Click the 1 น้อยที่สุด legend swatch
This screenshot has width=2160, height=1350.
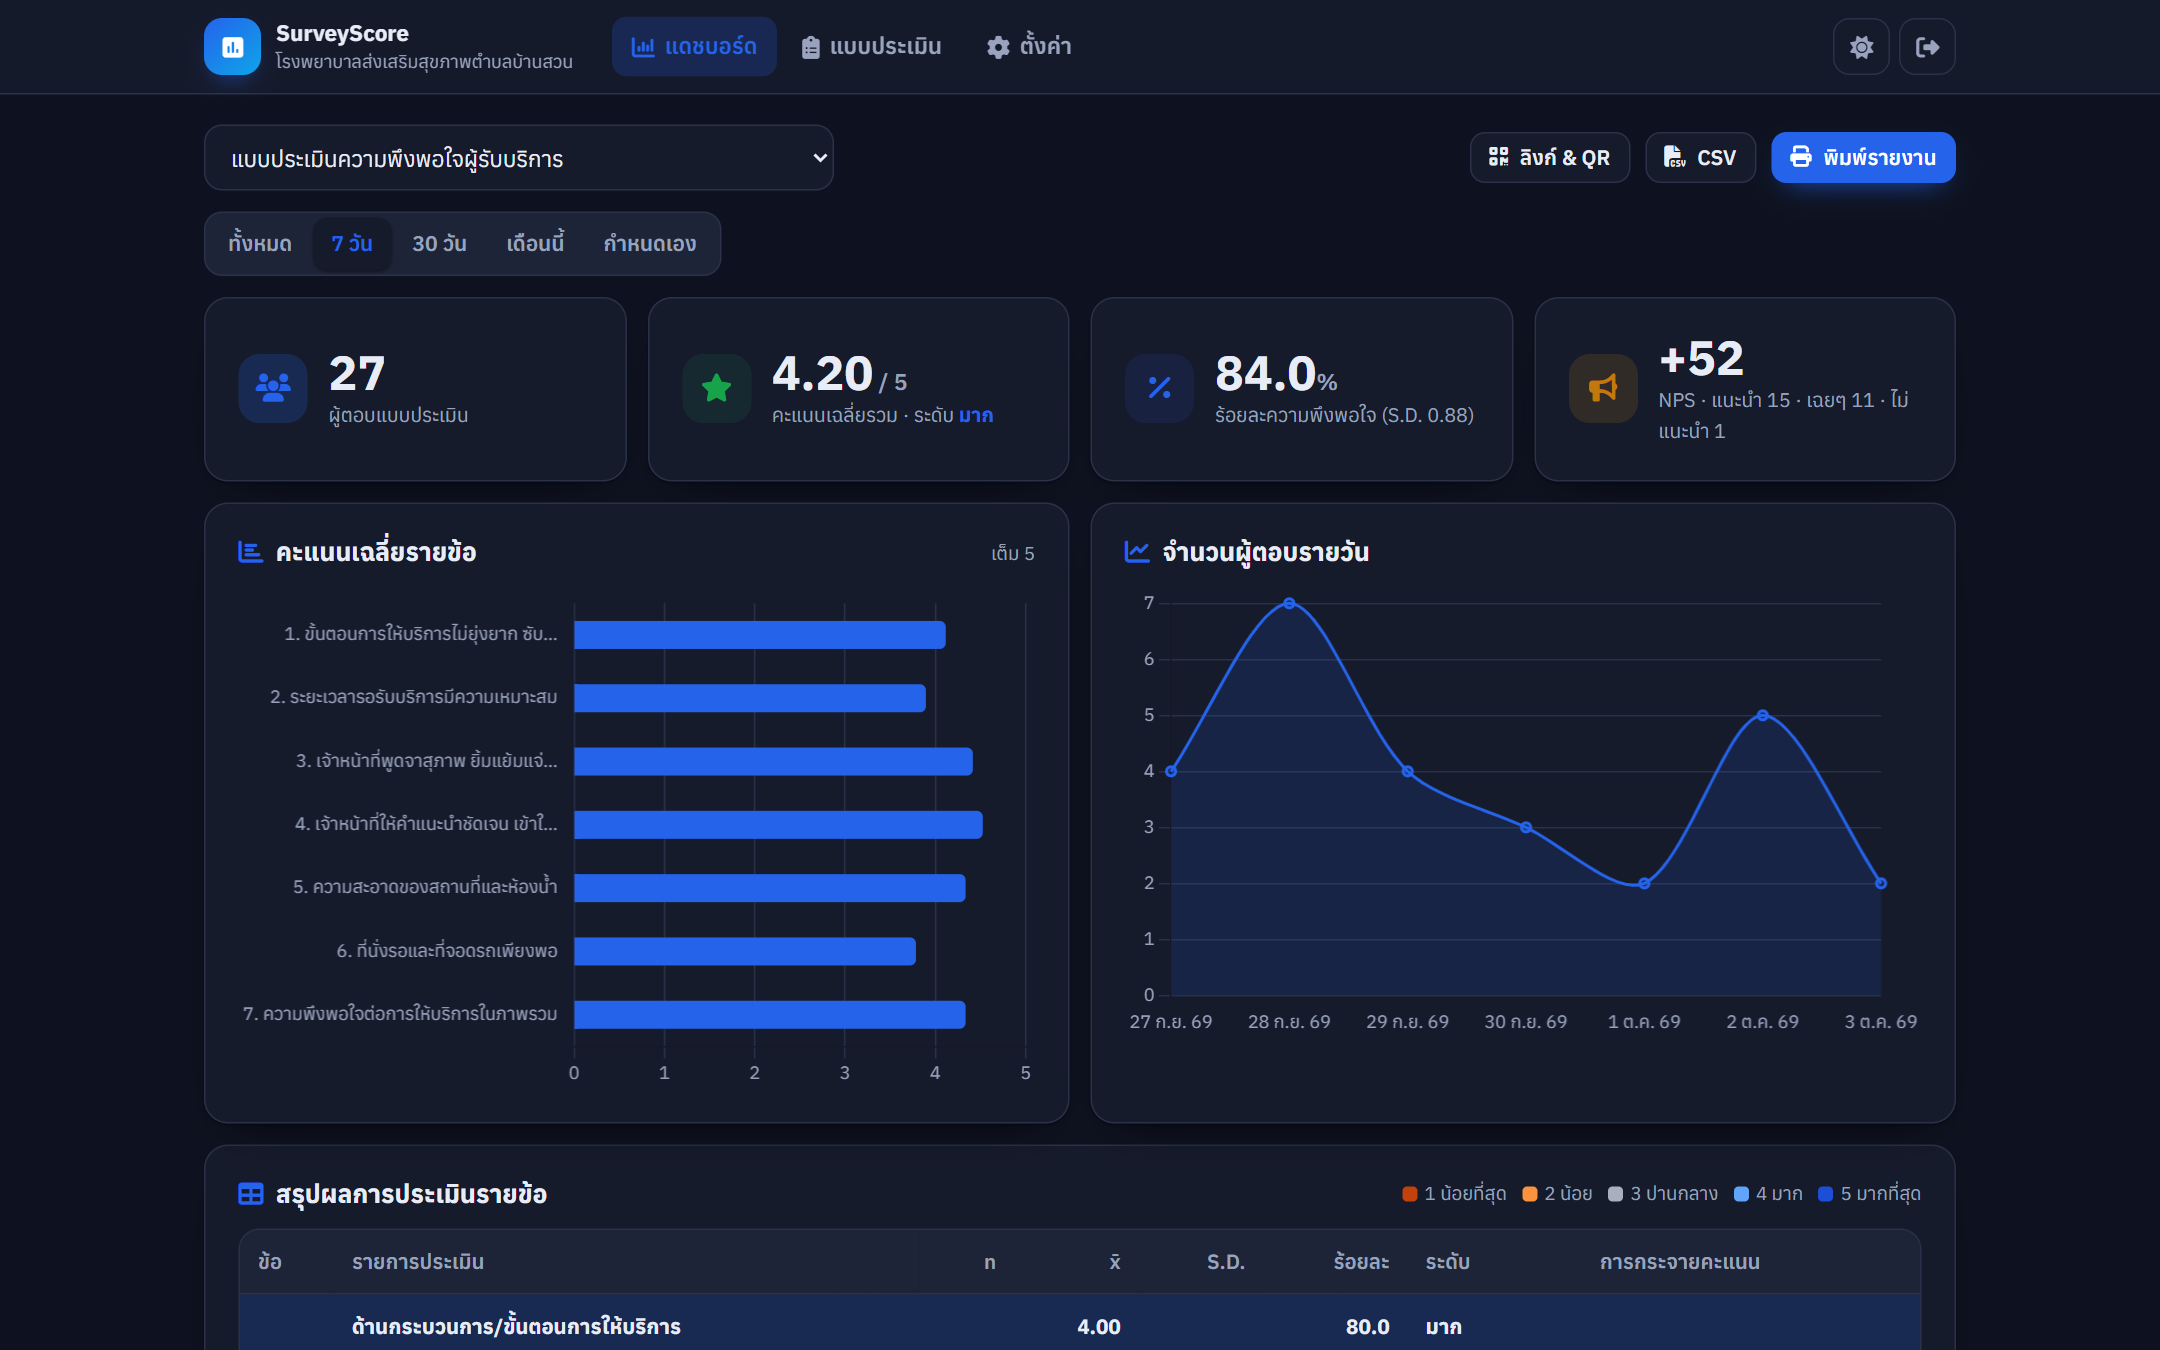1410,1194
